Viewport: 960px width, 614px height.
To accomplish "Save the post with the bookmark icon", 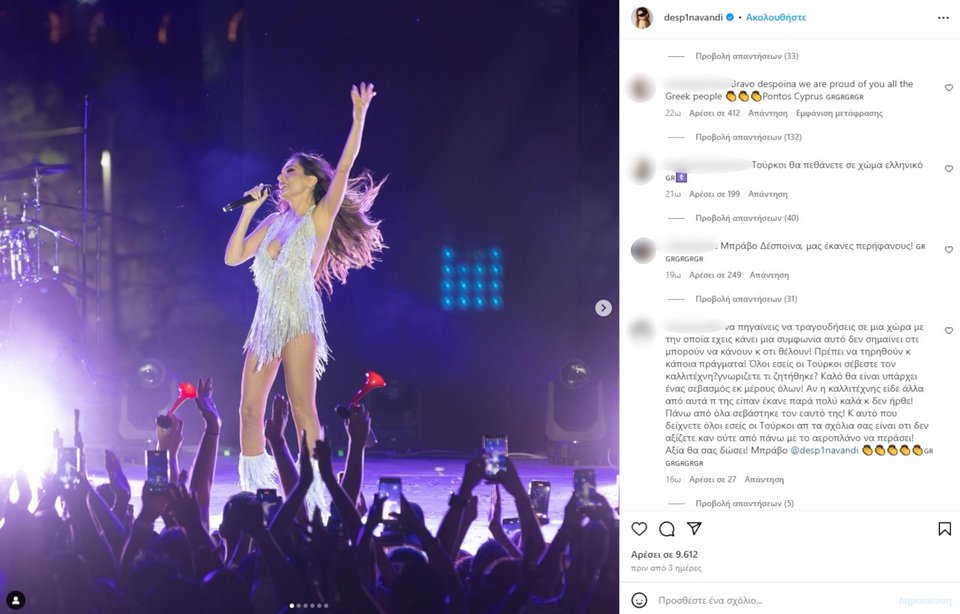I will 945,529.
